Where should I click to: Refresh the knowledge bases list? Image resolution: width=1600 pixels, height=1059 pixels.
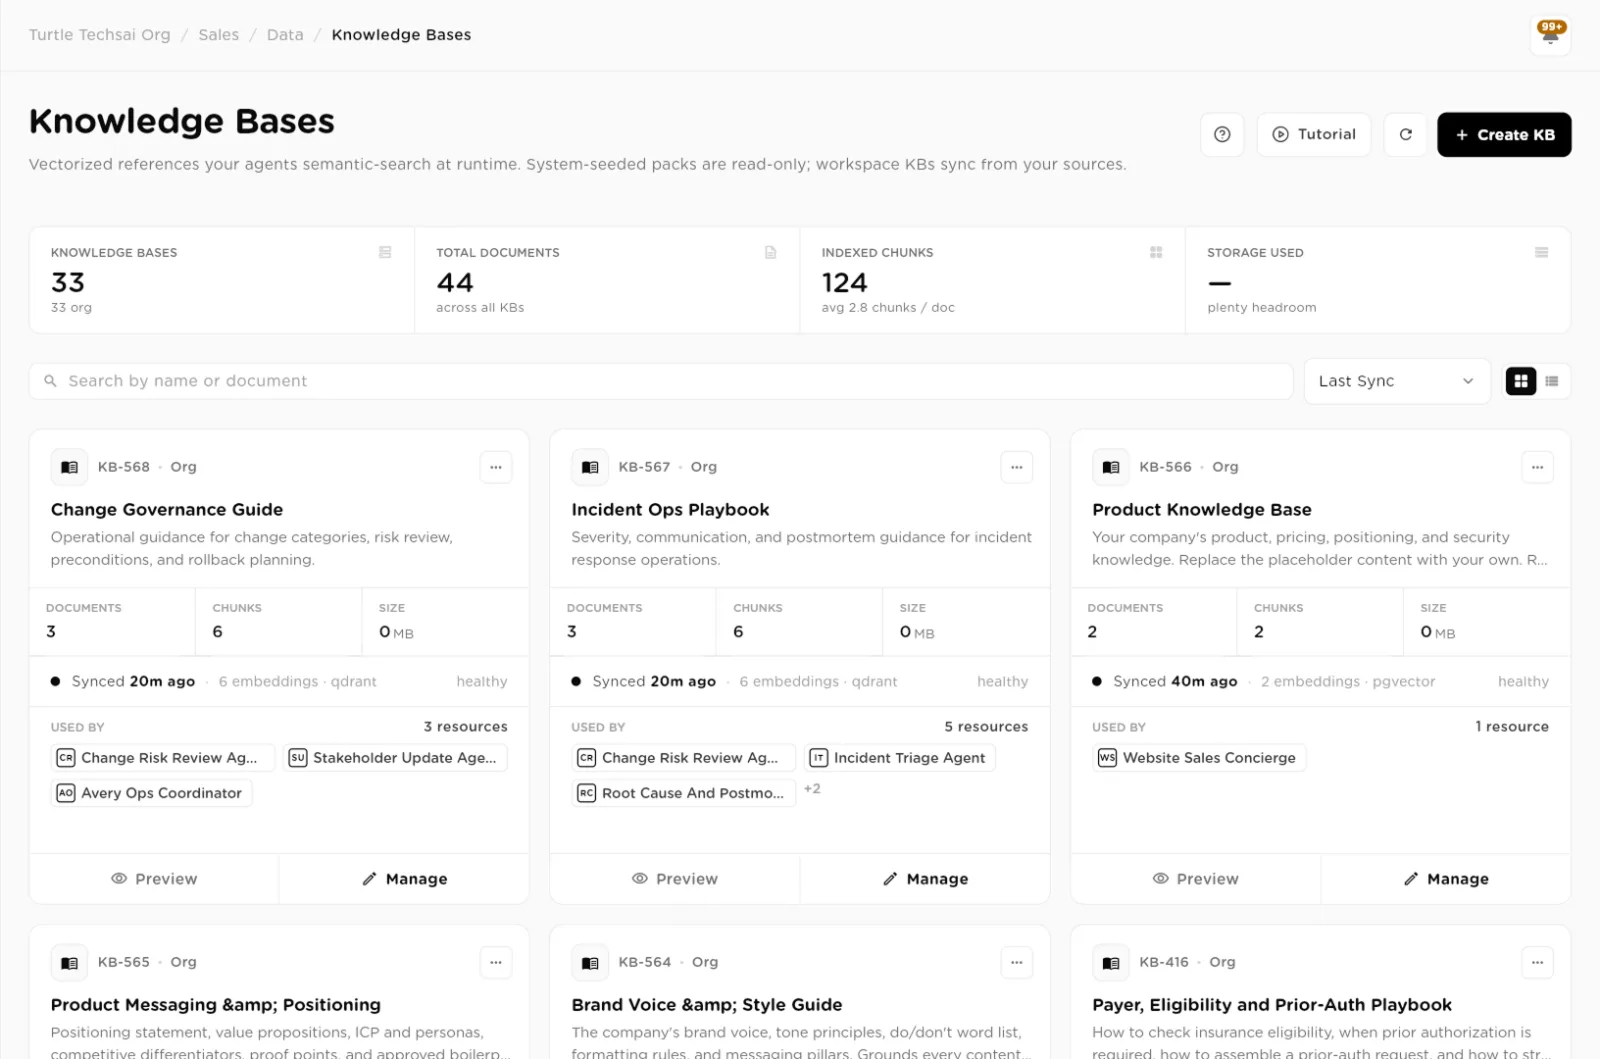[x=1405, y=134]
